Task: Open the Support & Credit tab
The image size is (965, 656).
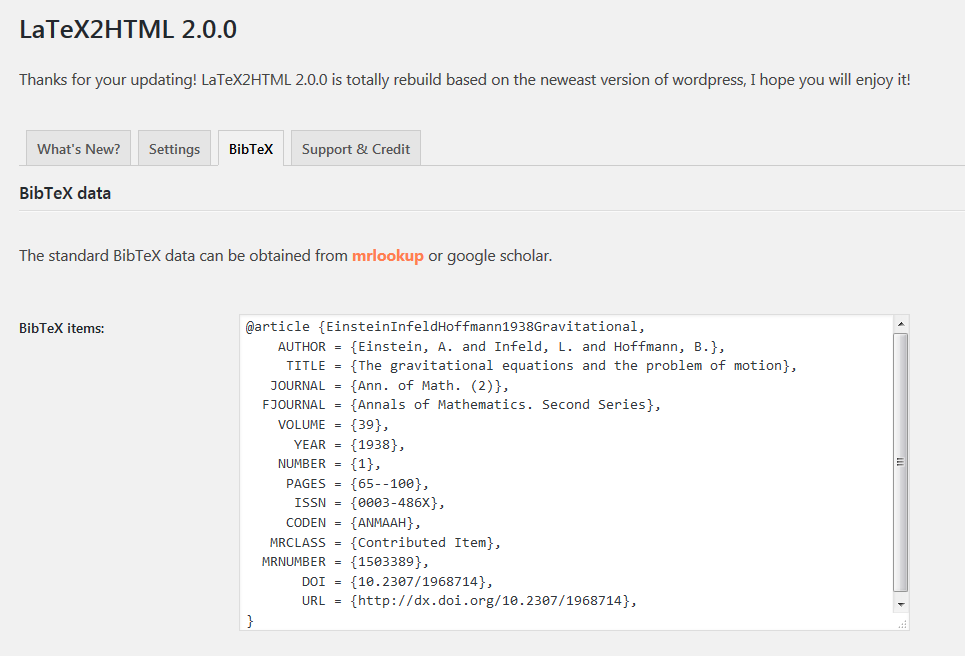Action: coord(356,148)
